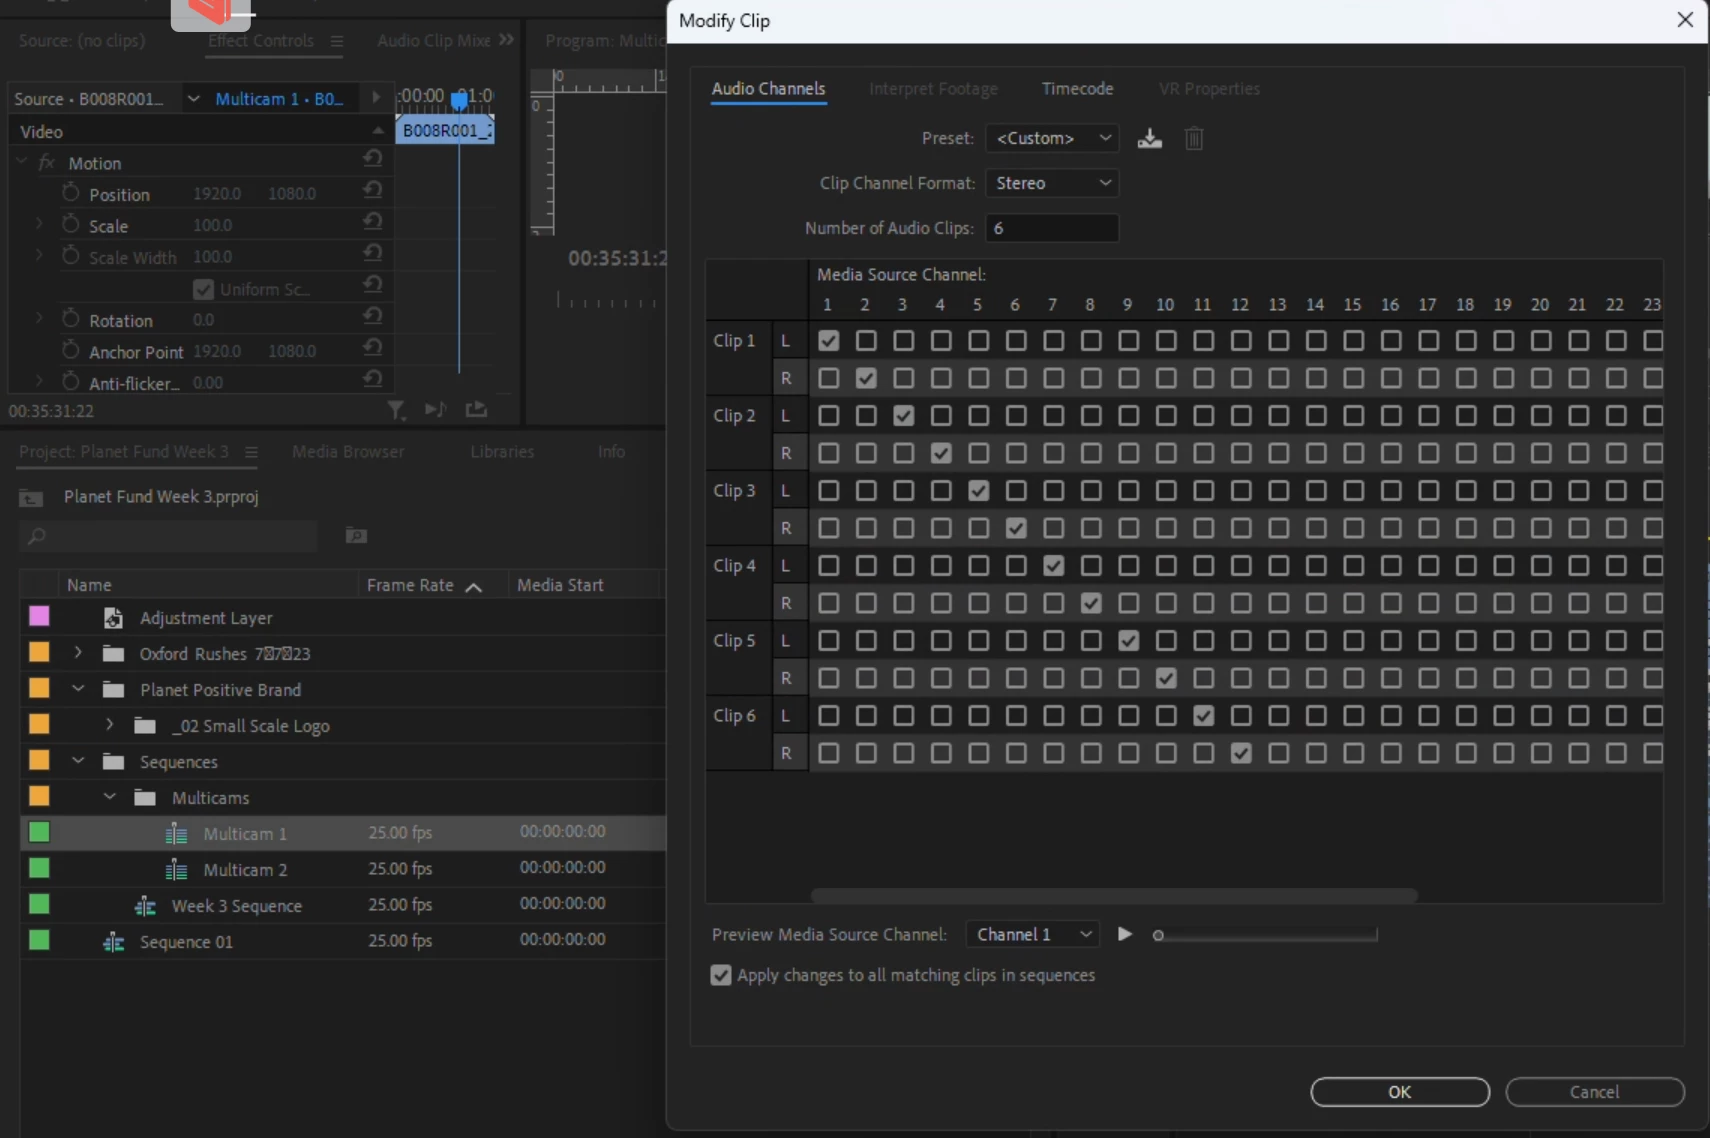Toggle Scale animation stopwatch

[x=70, y=224]
